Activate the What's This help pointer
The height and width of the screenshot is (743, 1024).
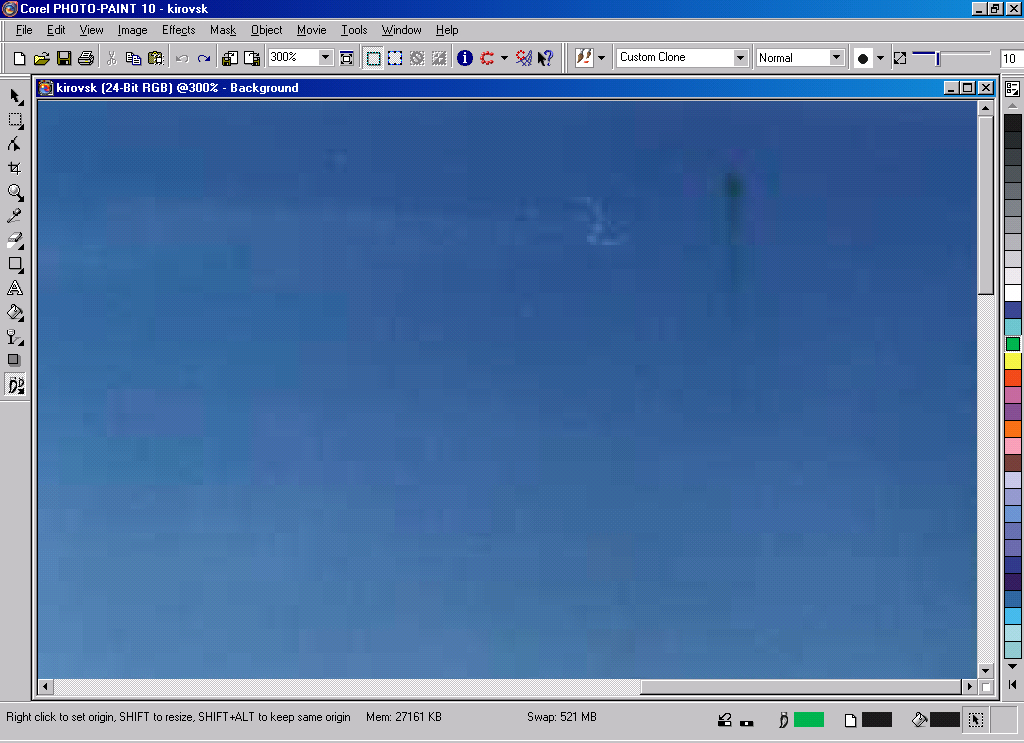(545, 58)
